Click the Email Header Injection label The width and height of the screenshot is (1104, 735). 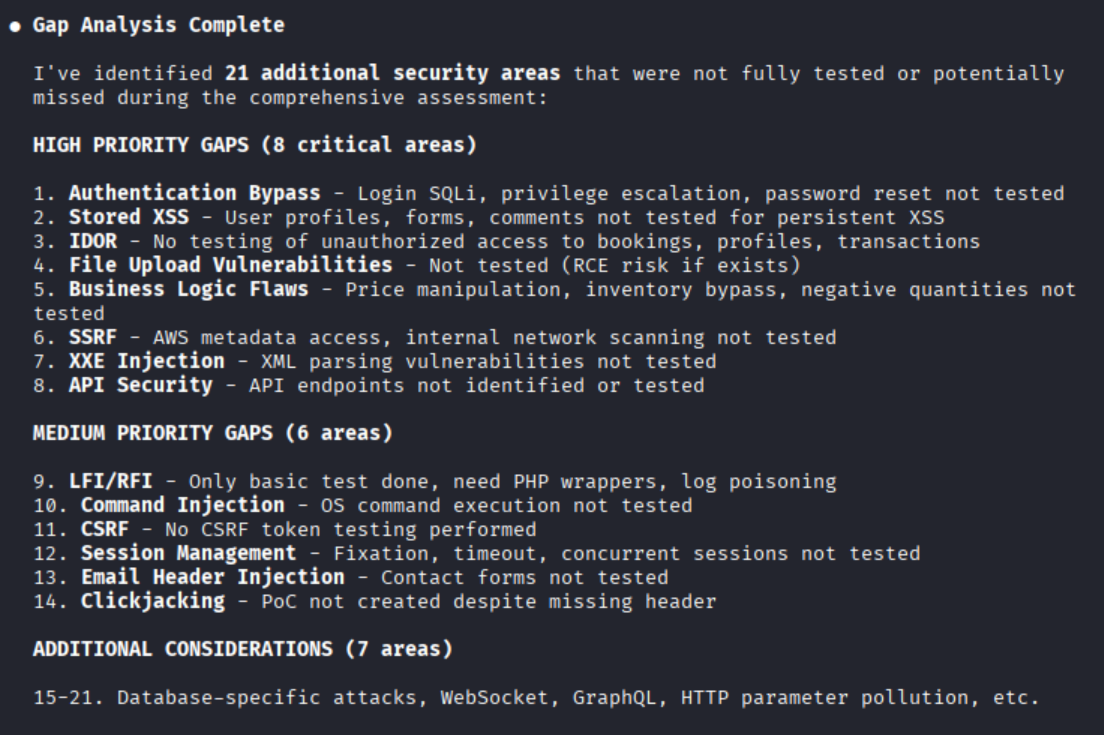[x=212, y=577]
